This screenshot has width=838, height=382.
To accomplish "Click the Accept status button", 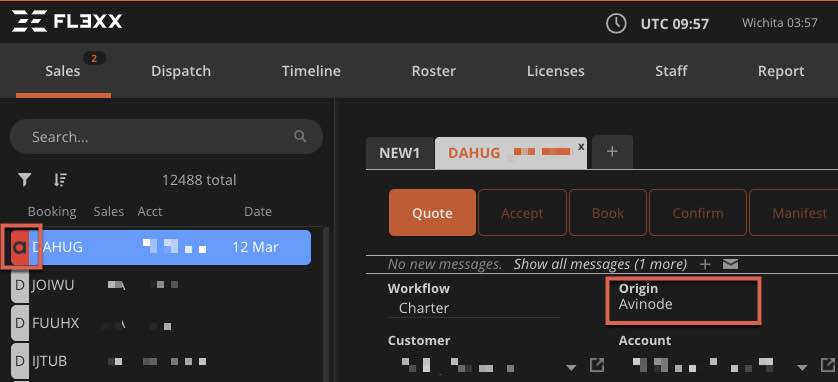I will click(x=522, y=213).
